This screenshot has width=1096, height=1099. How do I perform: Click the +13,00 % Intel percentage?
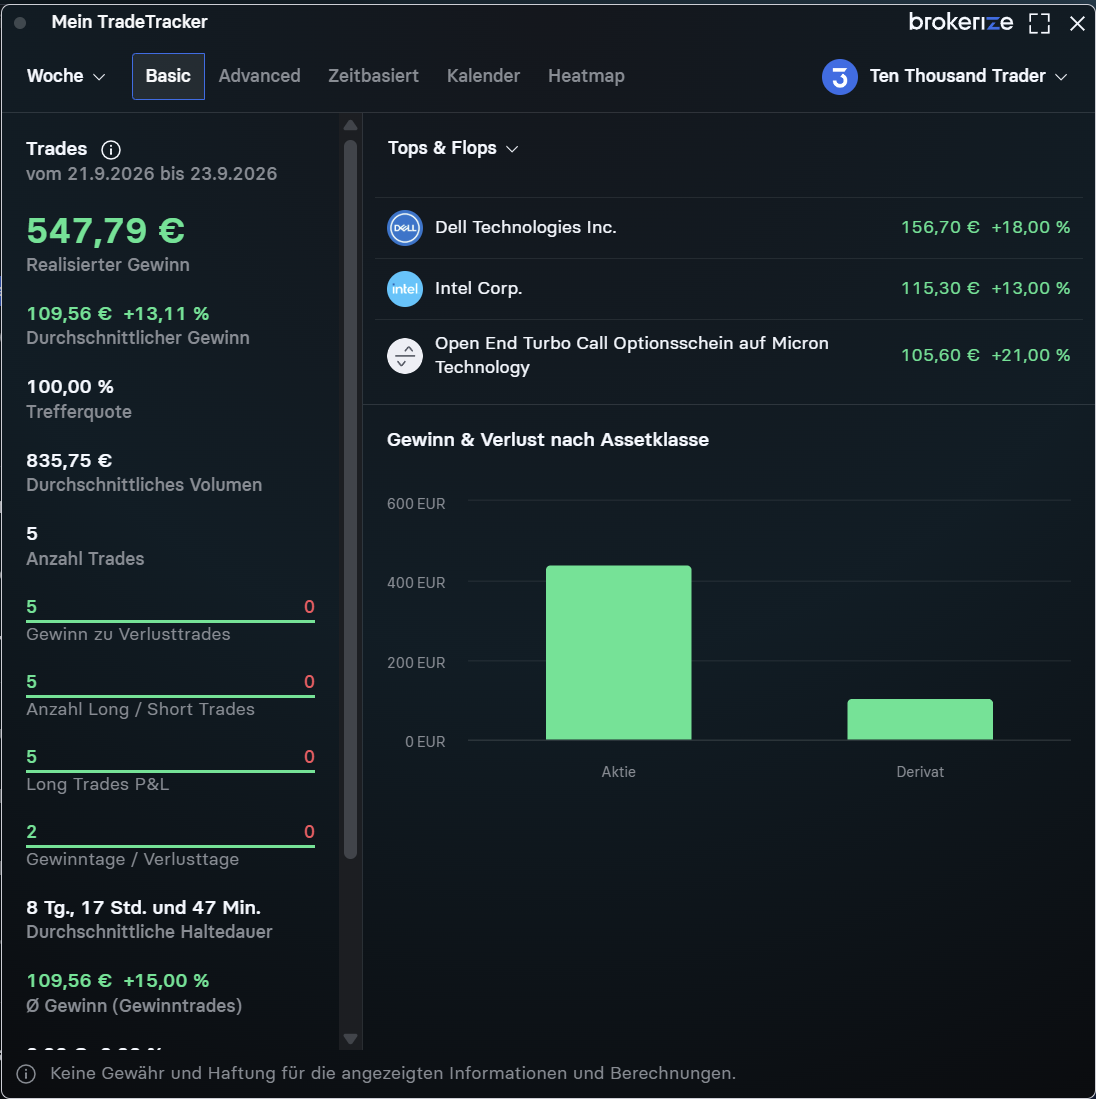1030,289
